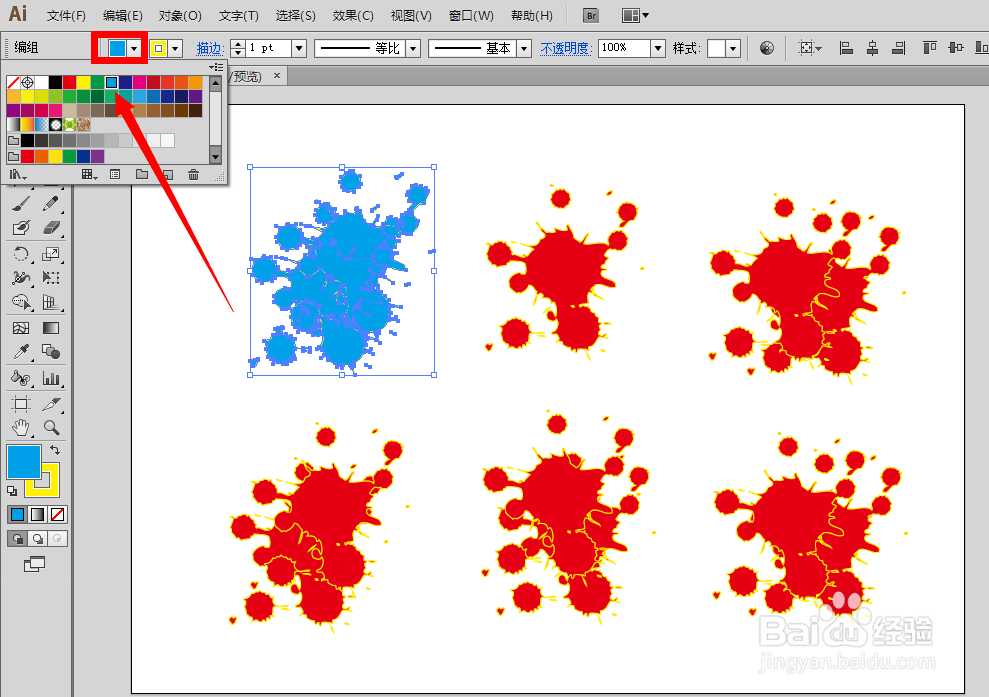
Task: Select the Free Transform tool
Action: pyautogui.click(x=51, y=278)
